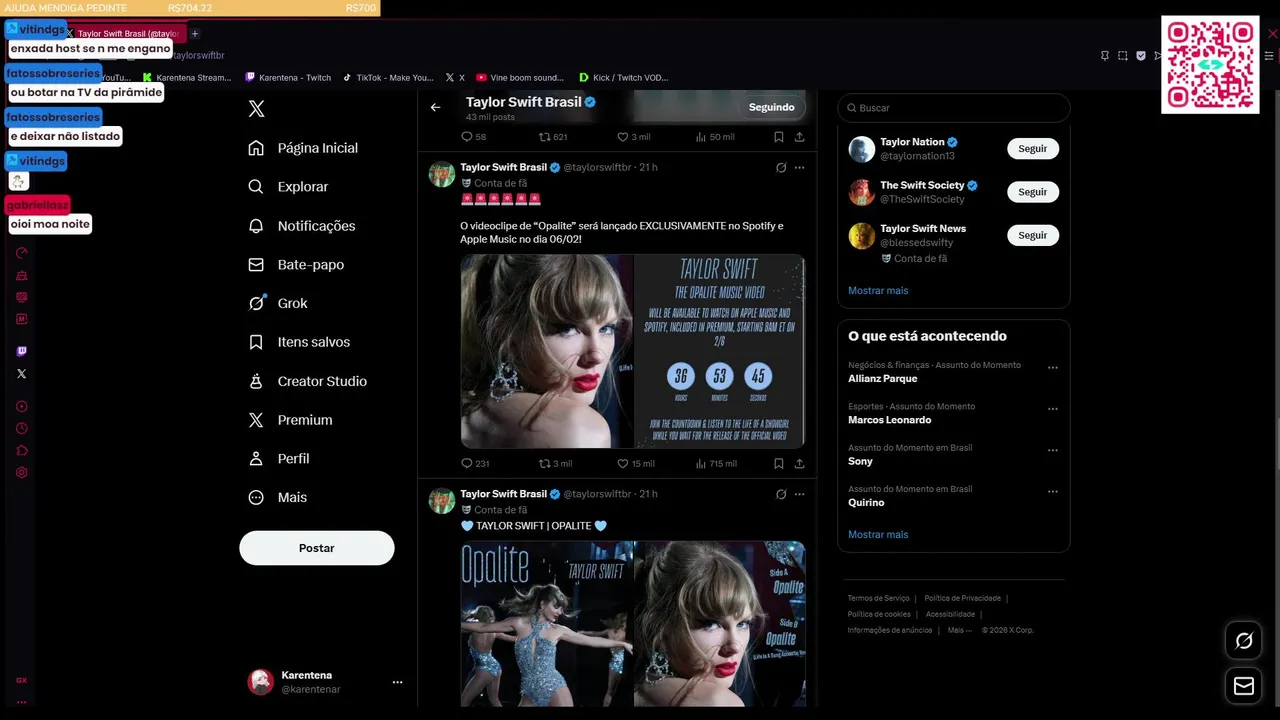Viewport: 1280px width, 720px height.
Task: Open options for Quirino trend
Action: (1052, 492)
